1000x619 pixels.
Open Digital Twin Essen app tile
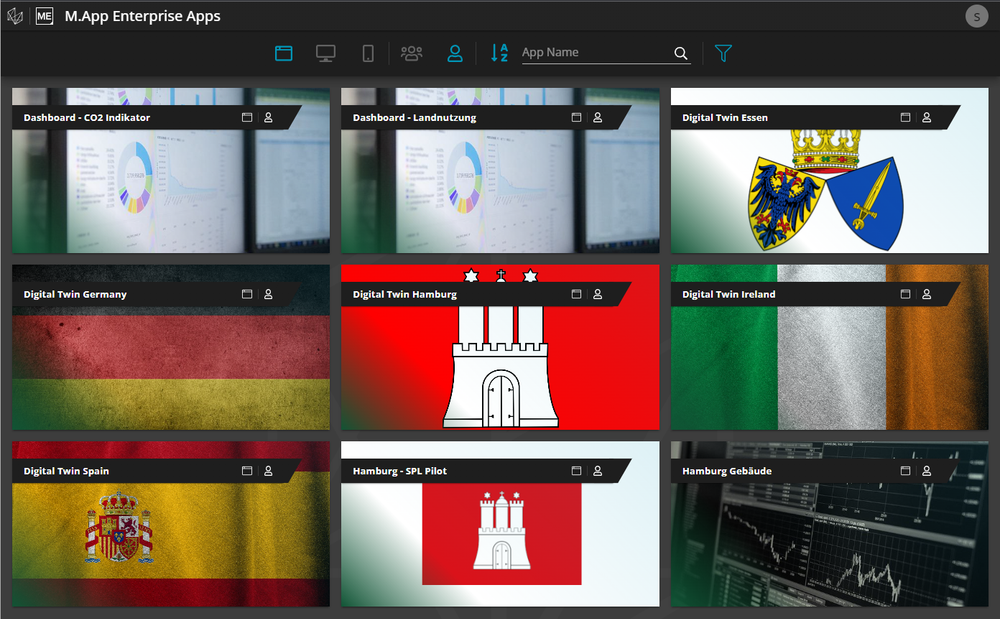pos(829,170)
